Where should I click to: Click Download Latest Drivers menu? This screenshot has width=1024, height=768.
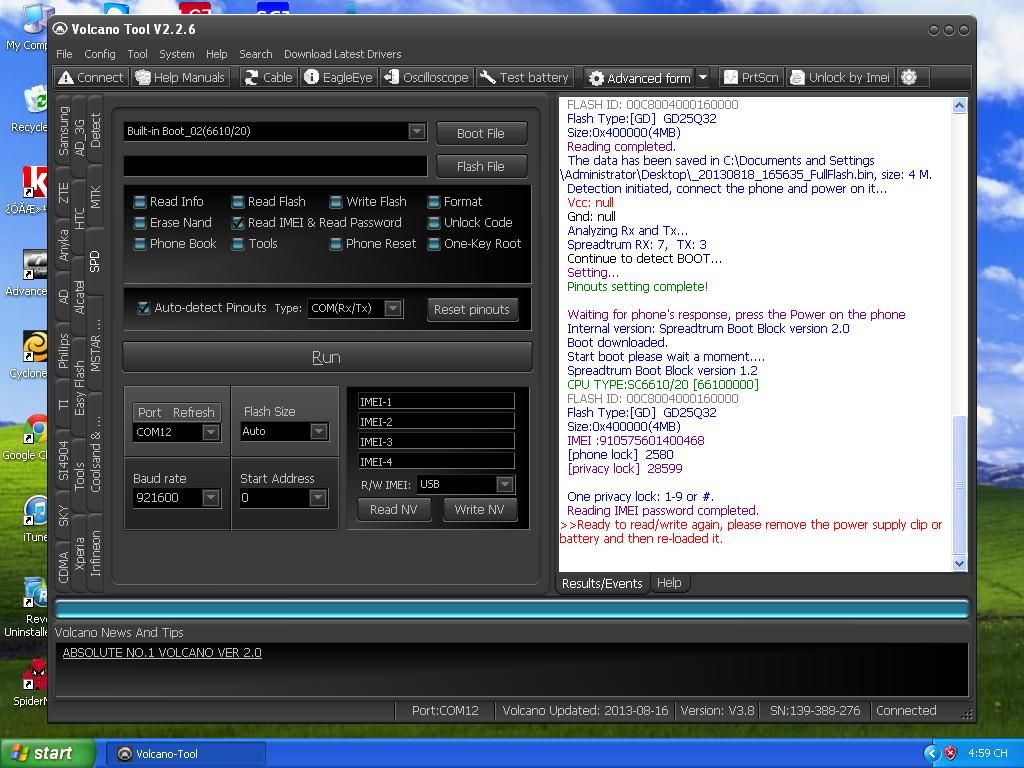pos(342,54)
